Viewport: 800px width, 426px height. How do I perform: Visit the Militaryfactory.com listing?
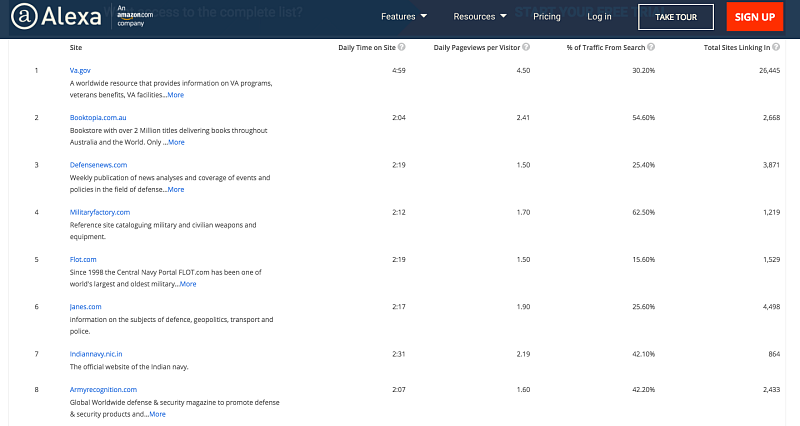coord(101,212)
